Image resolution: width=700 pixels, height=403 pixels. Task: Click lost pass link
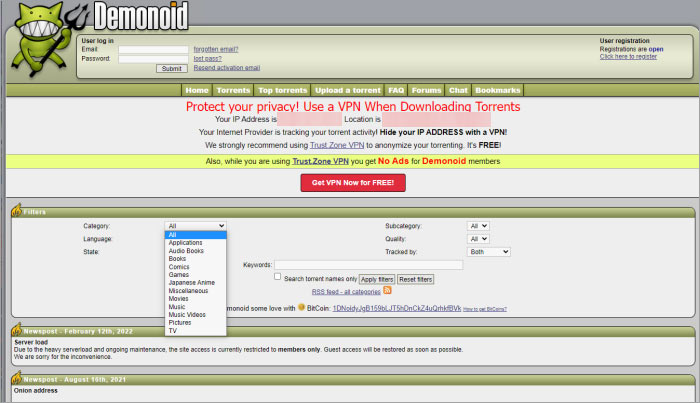[208, 58]
